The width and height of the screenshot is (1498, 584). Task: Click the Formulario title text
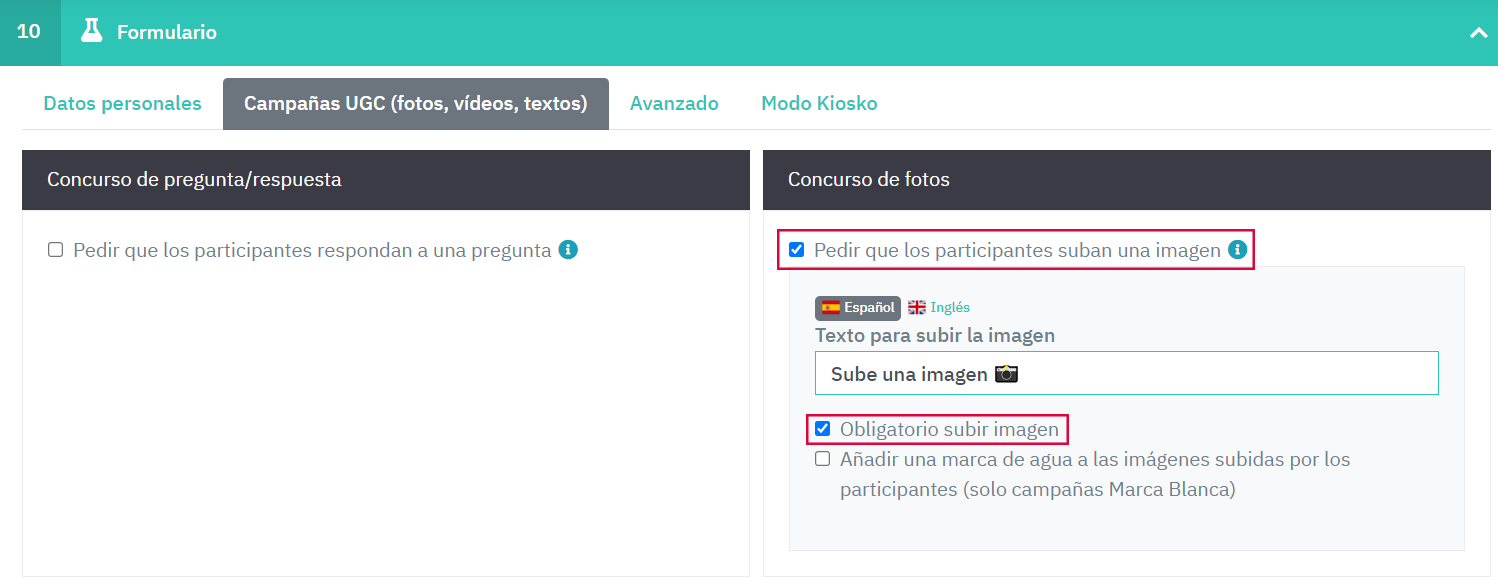(166, 31)
